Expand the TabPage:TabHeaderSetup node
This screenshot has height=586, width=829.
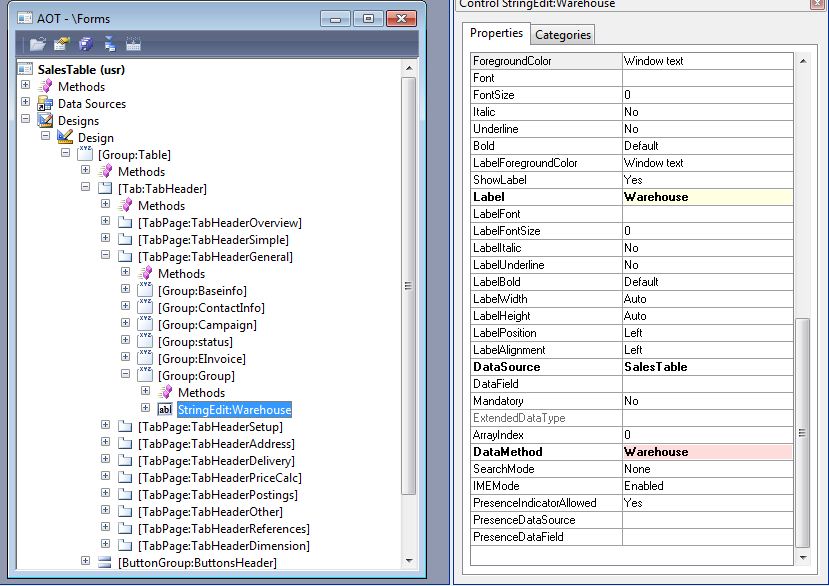104,426
